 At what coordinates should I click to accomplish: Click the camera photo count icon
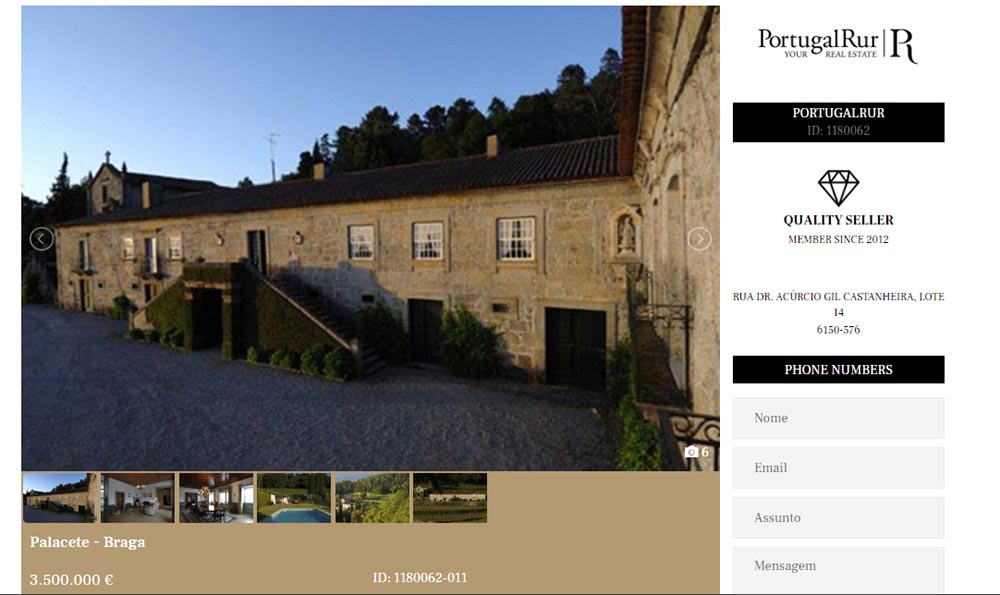[x=691, y=452]
